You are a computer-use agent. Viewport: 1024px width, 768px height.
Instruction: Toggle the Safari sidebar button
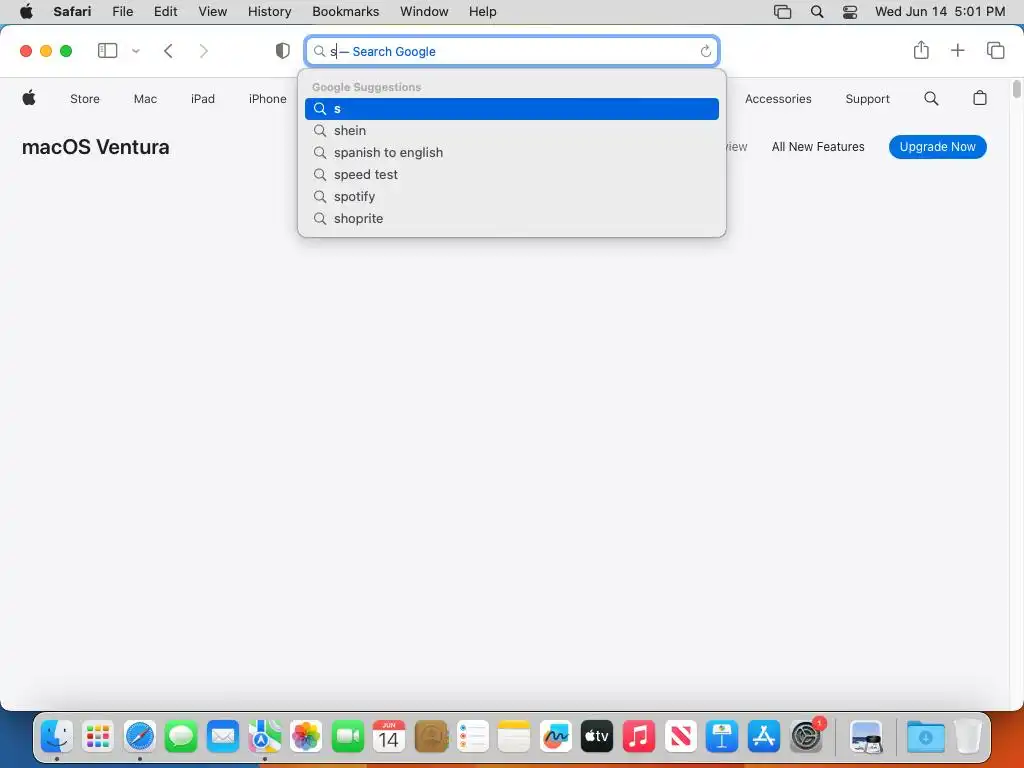click(107, 50)
